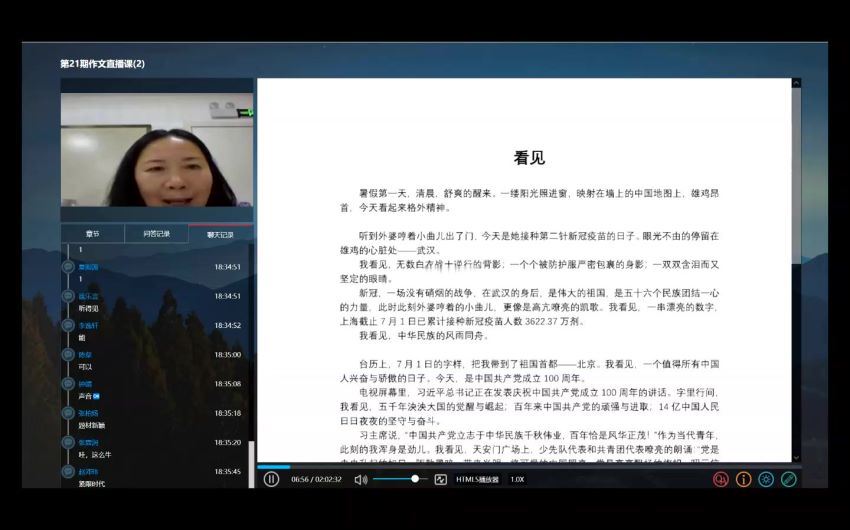The width and height of the screenshot is (850, 530).
Task: Click avatar icon at timestamp 18:34:52
Action: click(x=68, y=326)
